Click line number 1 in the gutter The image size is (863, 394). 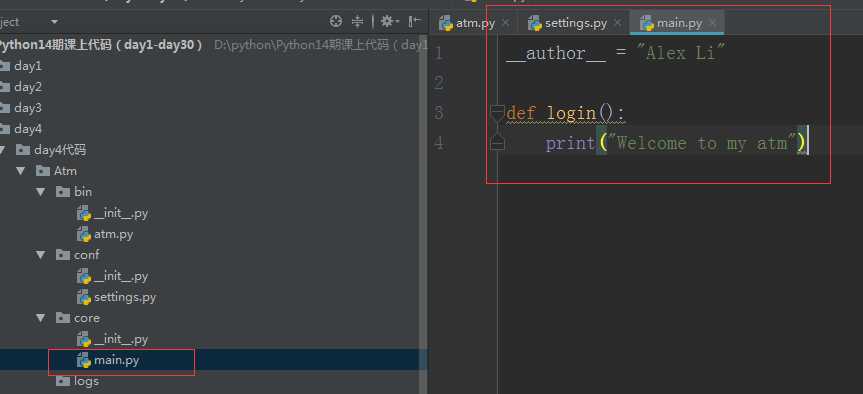(x=439, y=53)
